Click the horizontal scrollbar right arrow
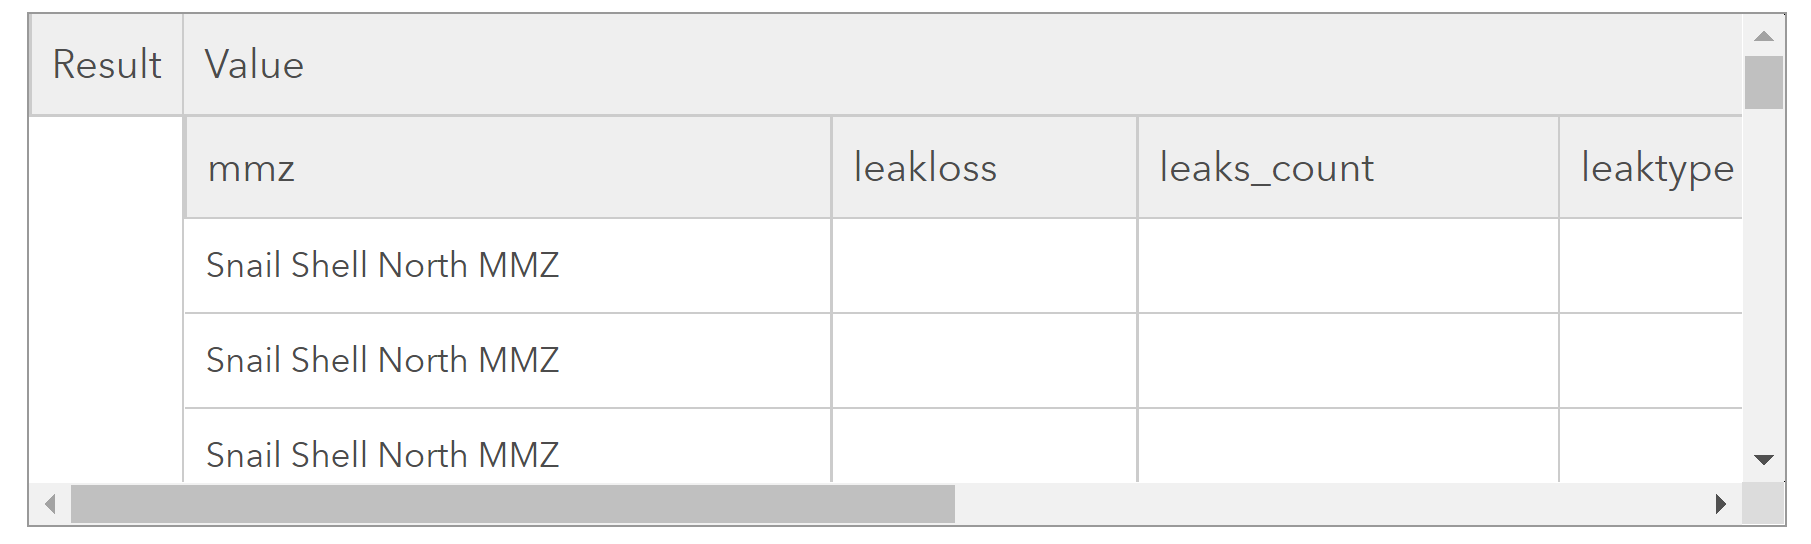The height and width of the screenshot is (544, 1811). (x=1720, y=504)
